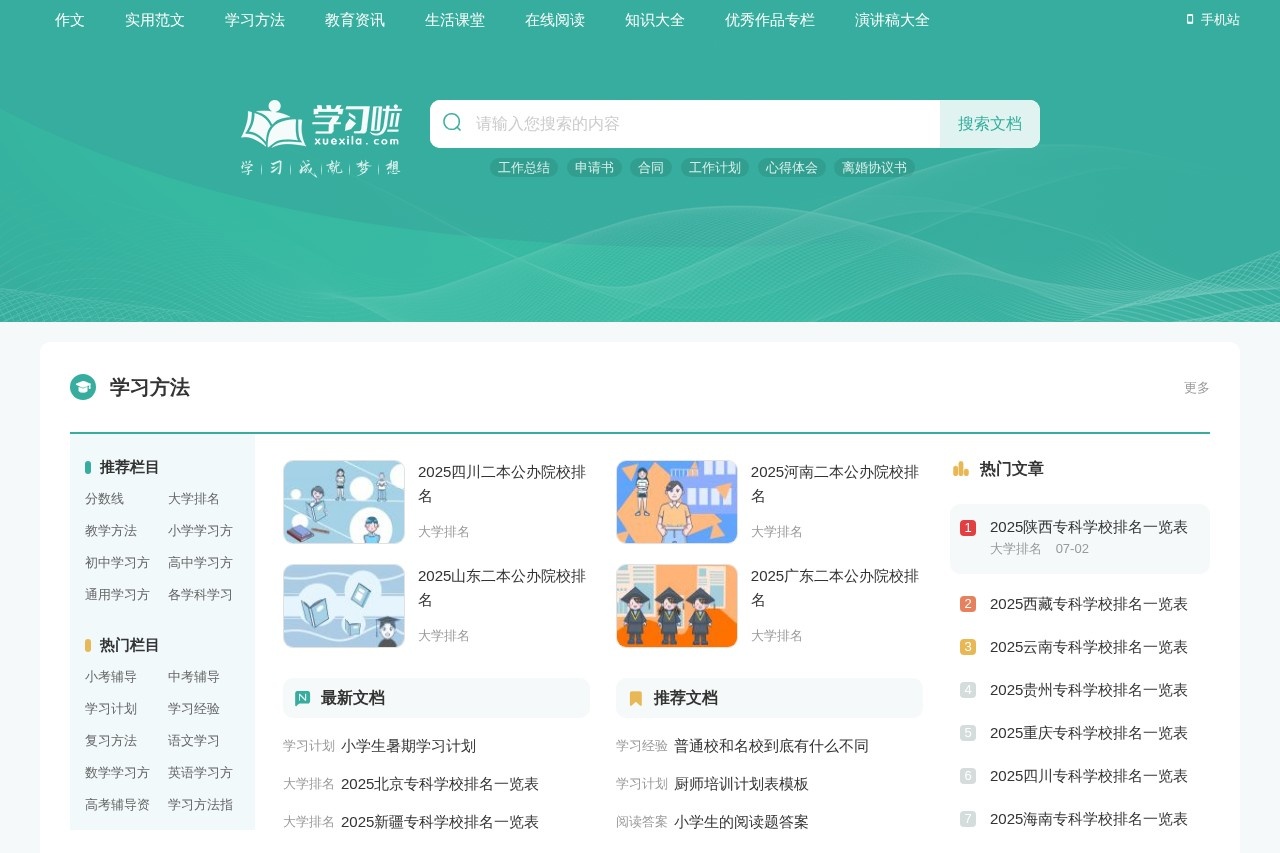Open 大学排名 in 推荐栏目 sidebar
The image size is (1280, 853).
(193, 499)
